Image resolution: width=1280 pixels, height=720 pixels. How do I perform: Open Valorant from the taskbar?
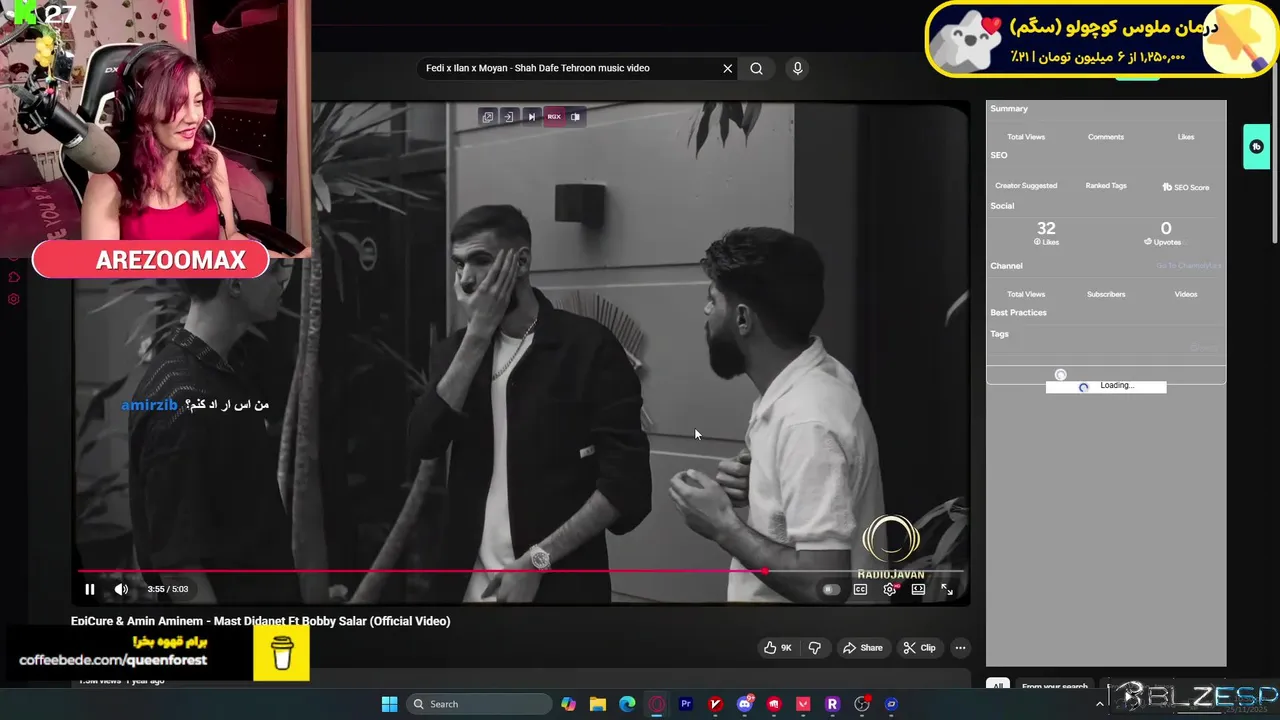coord(803,704)
